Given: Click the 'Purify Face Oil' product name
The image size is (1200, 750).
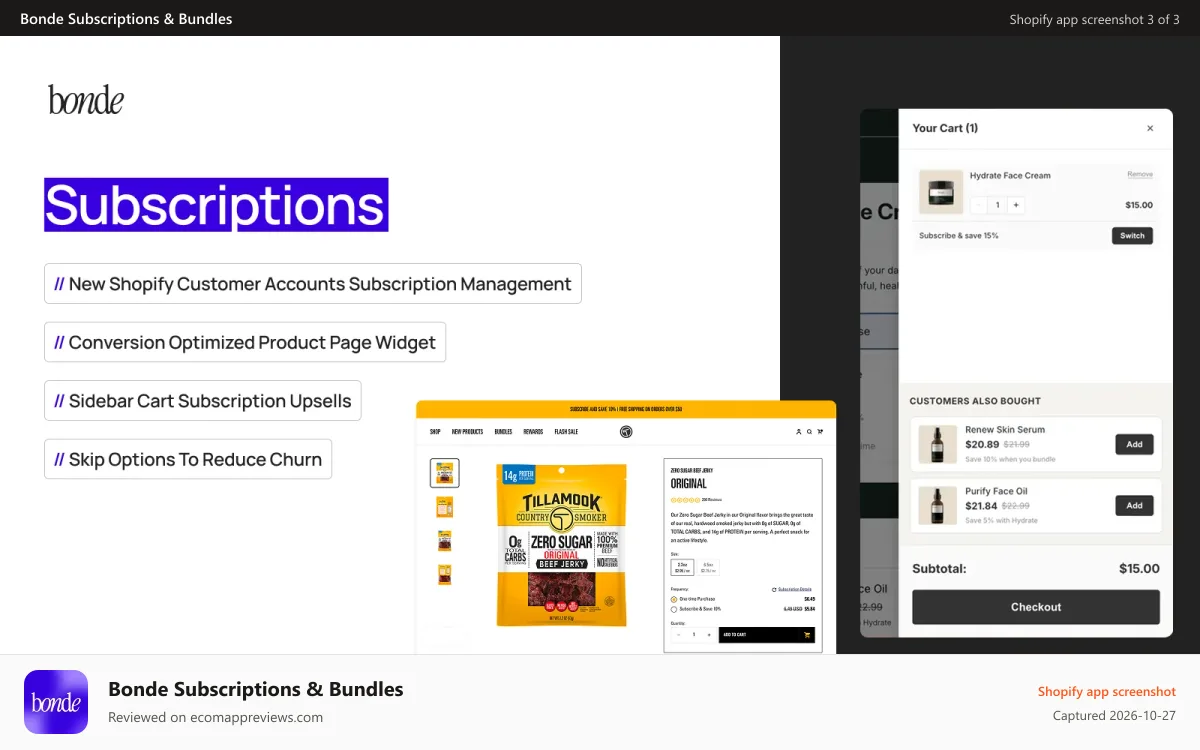Looking at the screenshot, I should coord(996,491).
